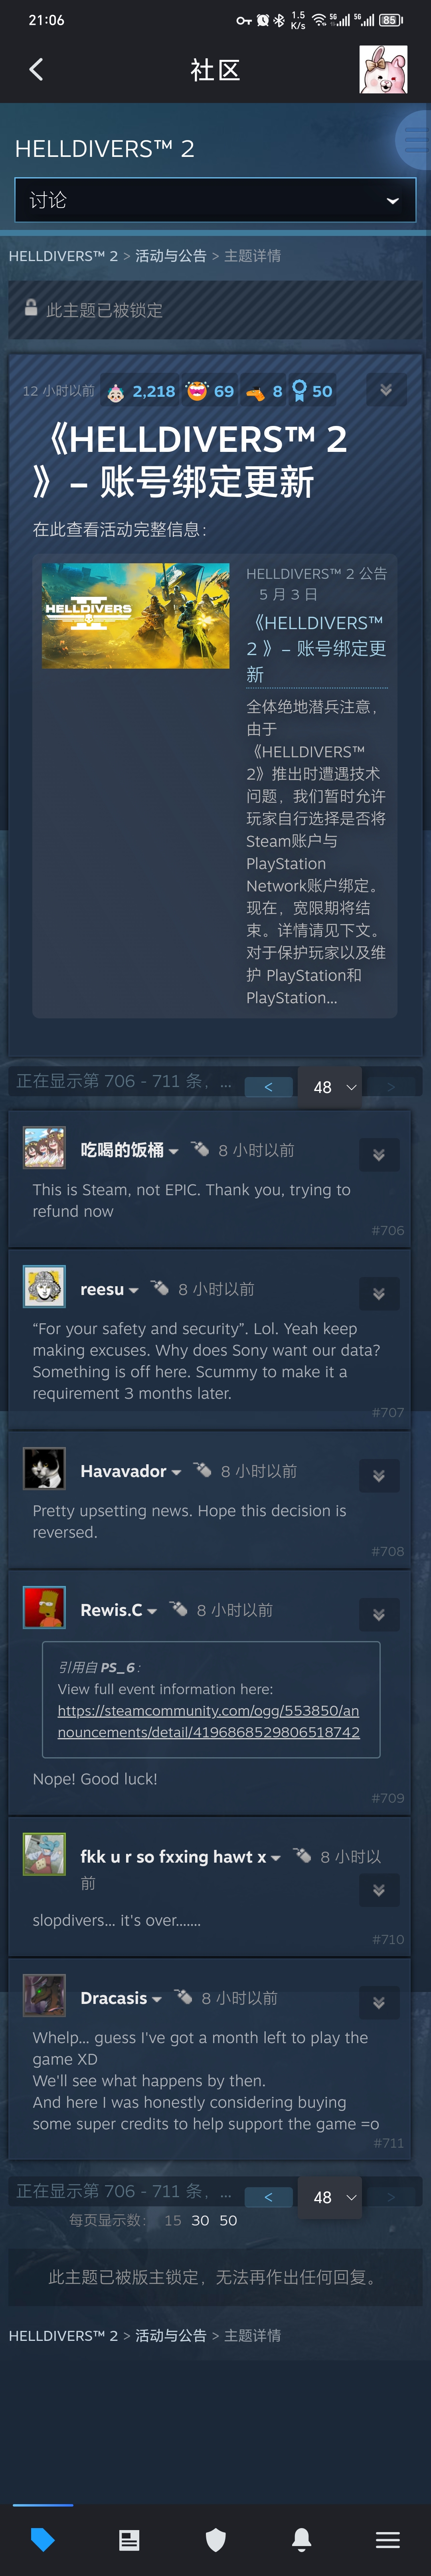Open the quoted steamcommunity announcement link
Screen dimensions: 431x2576
tap(208, 1721)
